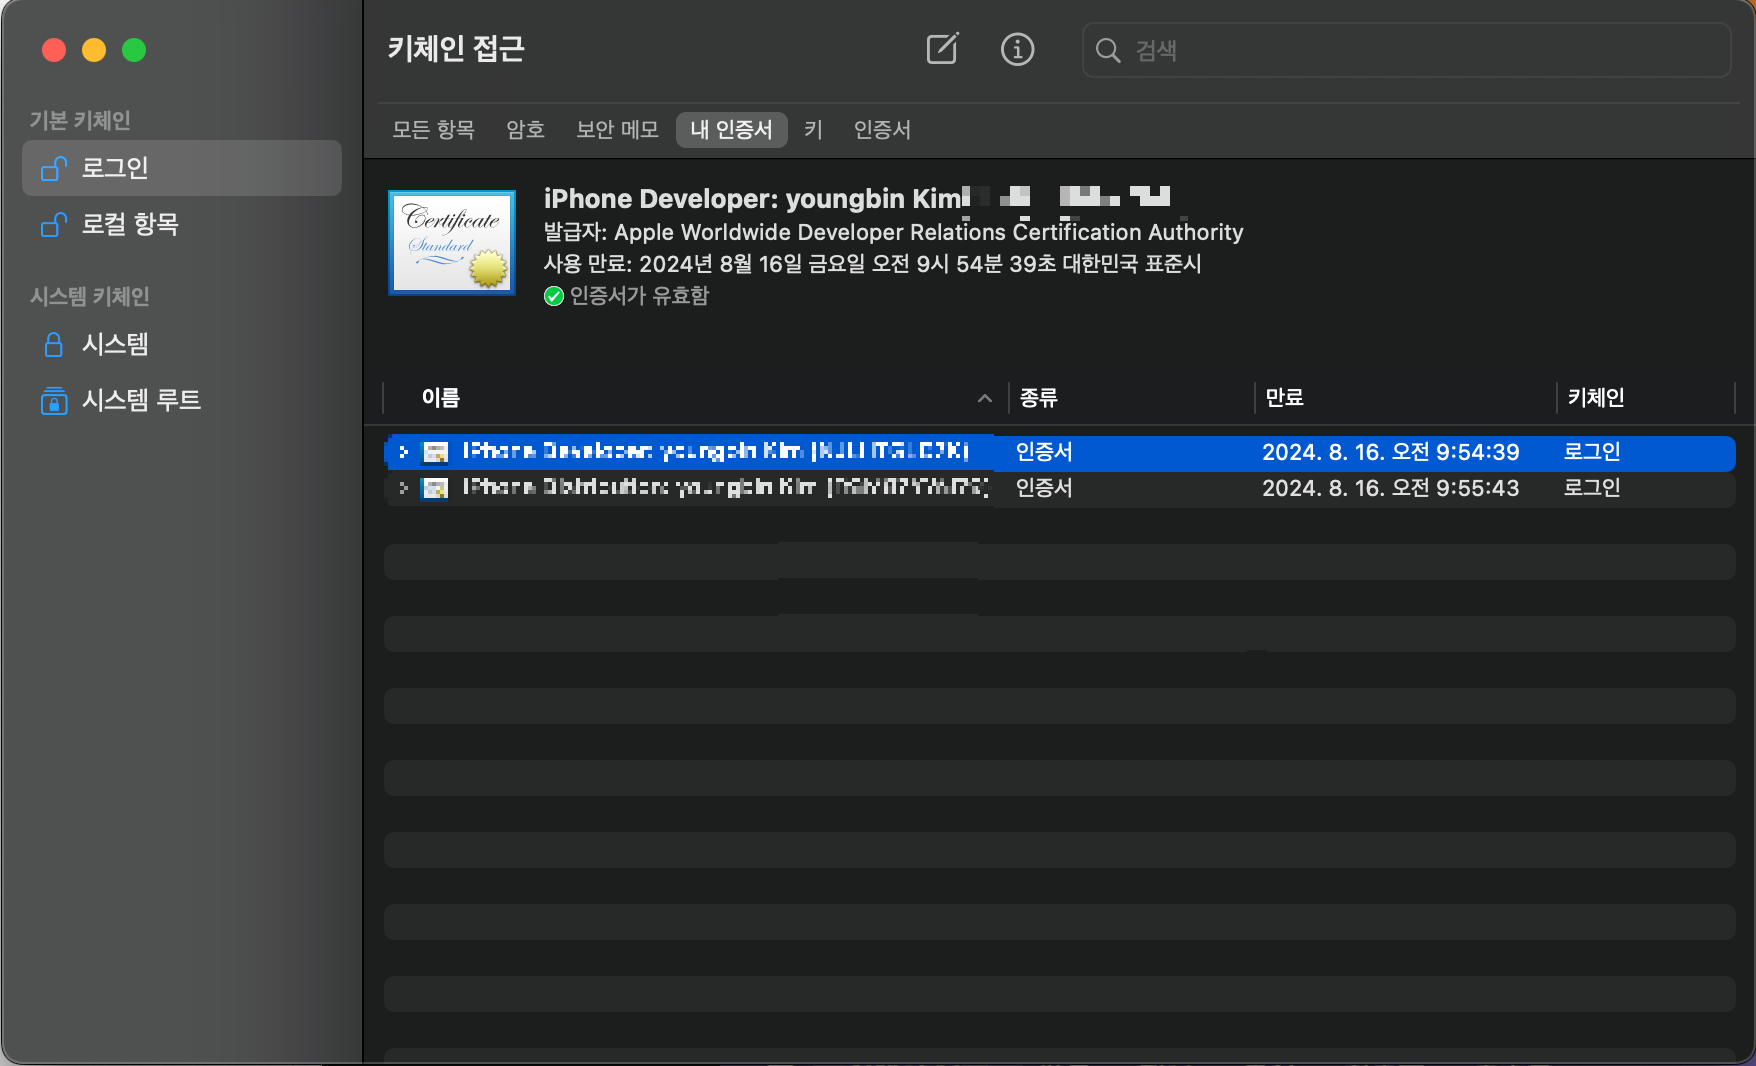Sort by the 종류 column header

[x=1038, y=398]
